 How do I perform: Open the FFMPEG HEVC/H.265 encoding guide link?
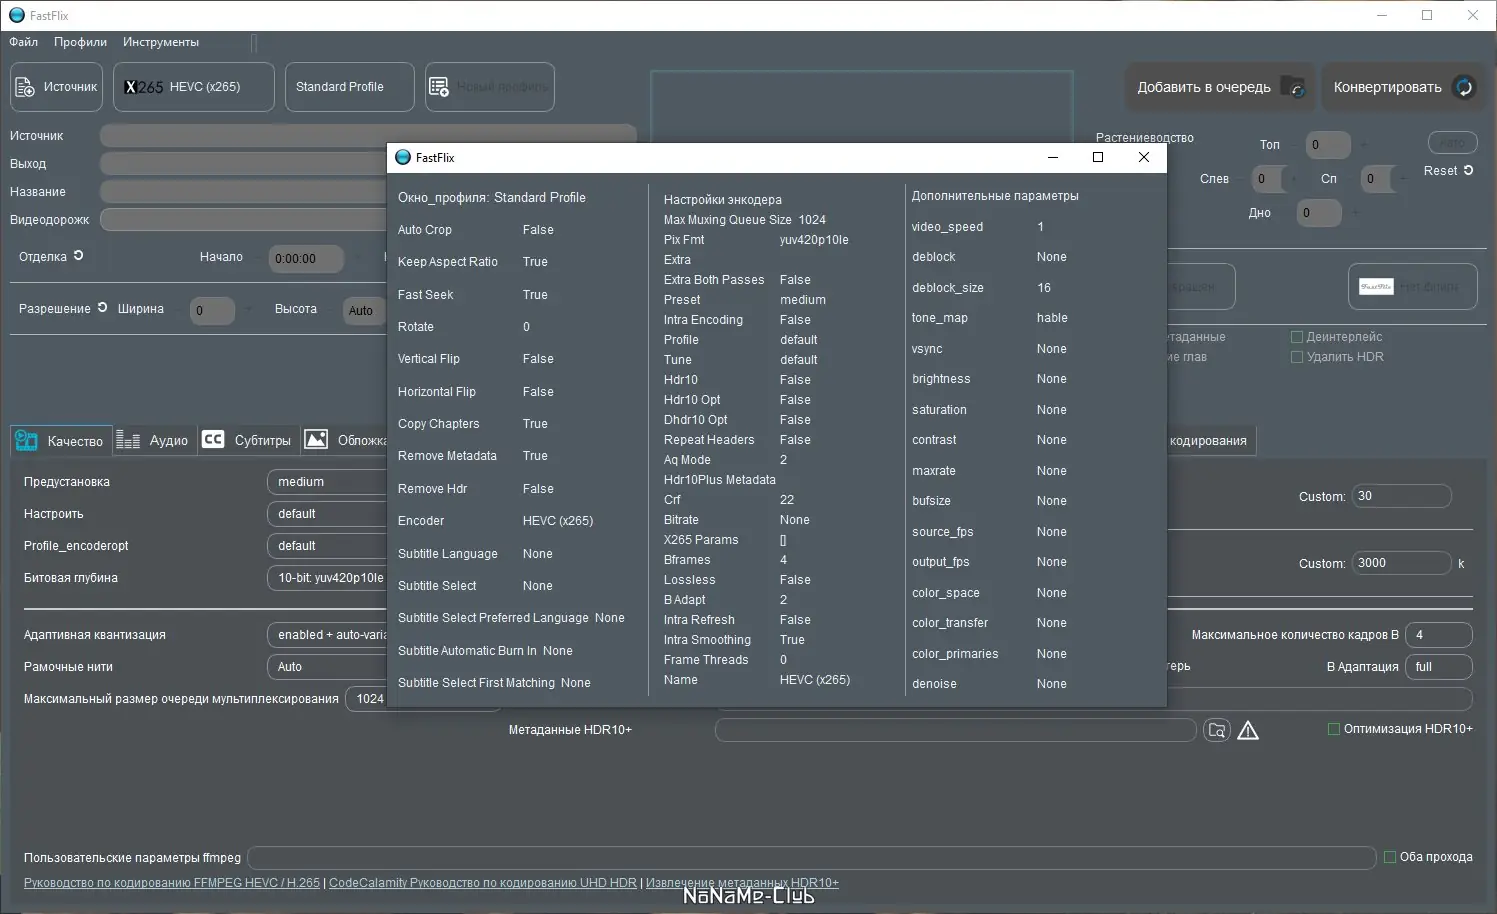pos(172,883)
